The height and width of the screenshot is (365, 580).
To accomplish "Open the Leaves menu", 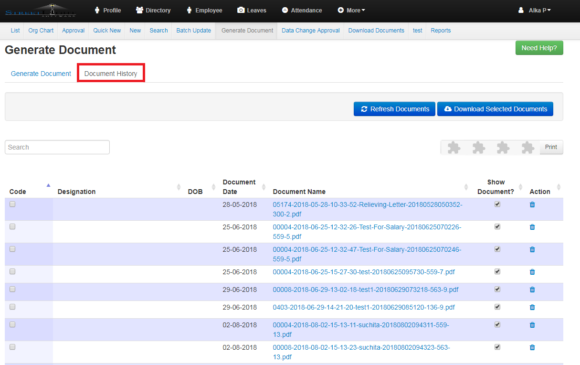I will 252,10.
